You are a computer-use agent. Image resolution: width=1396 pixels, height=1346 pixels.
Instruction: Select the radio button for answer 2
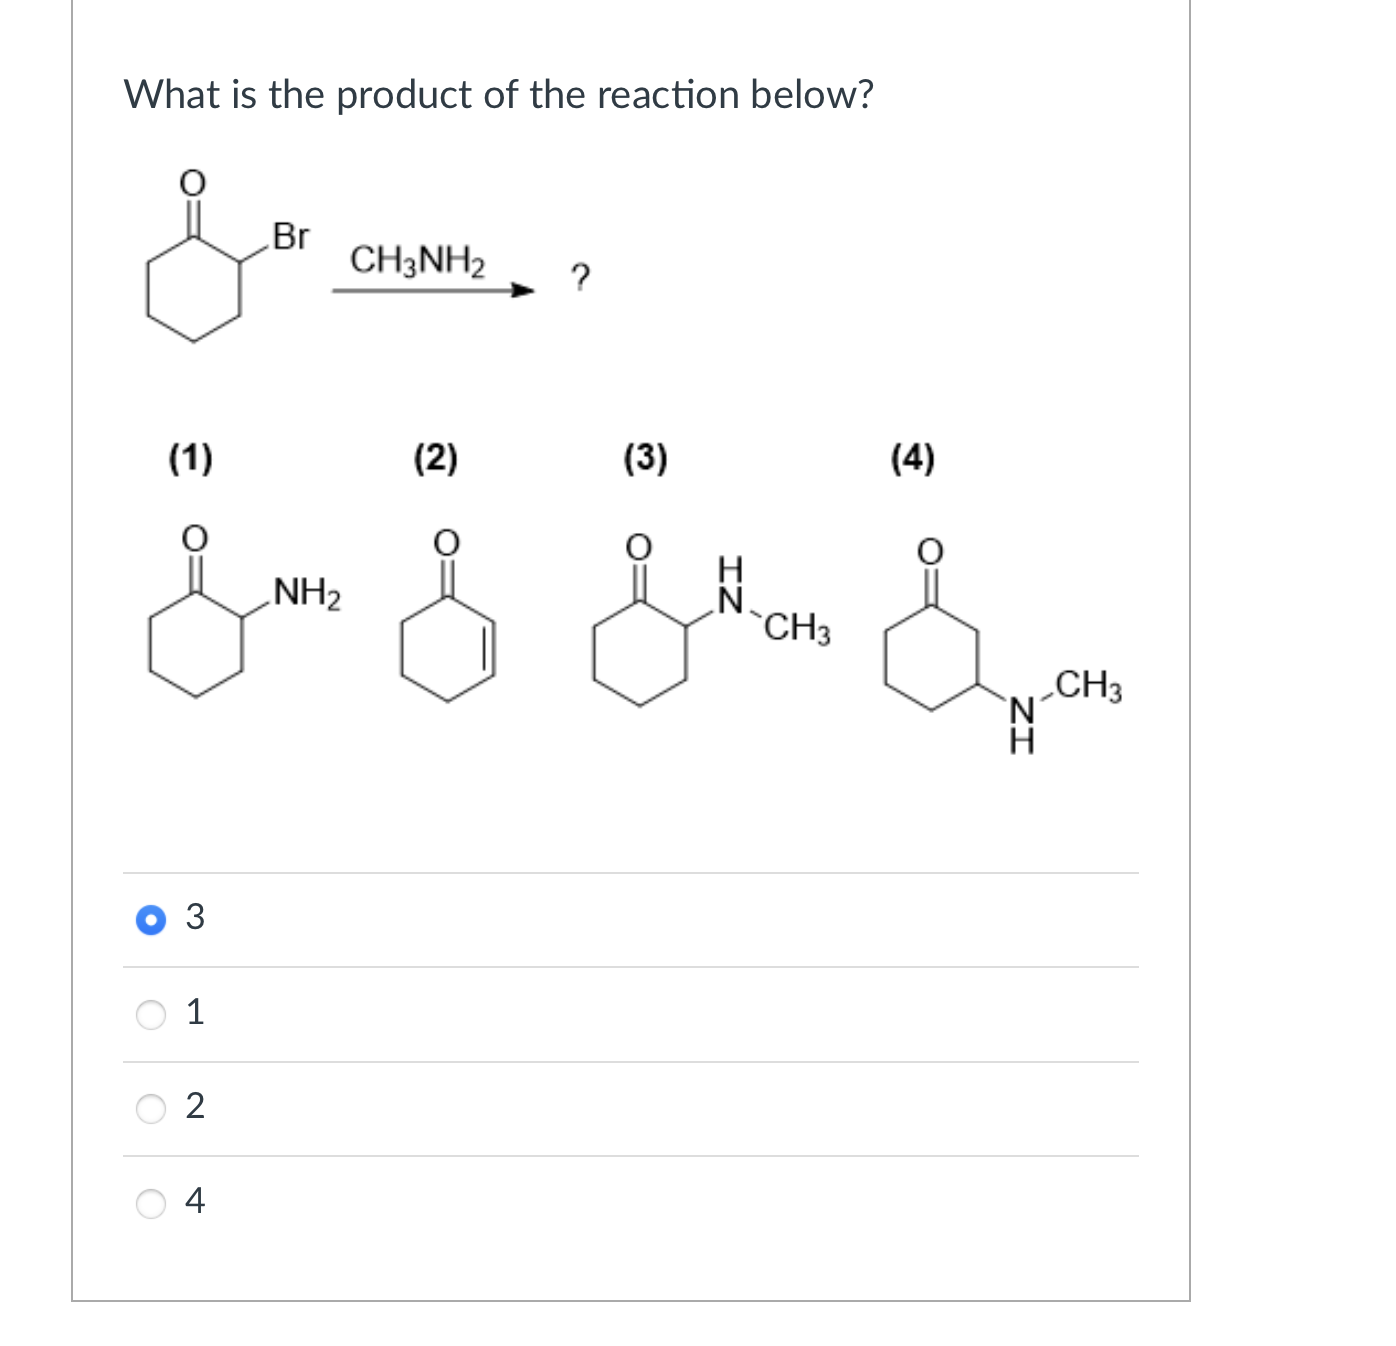tap(150, 1108)
